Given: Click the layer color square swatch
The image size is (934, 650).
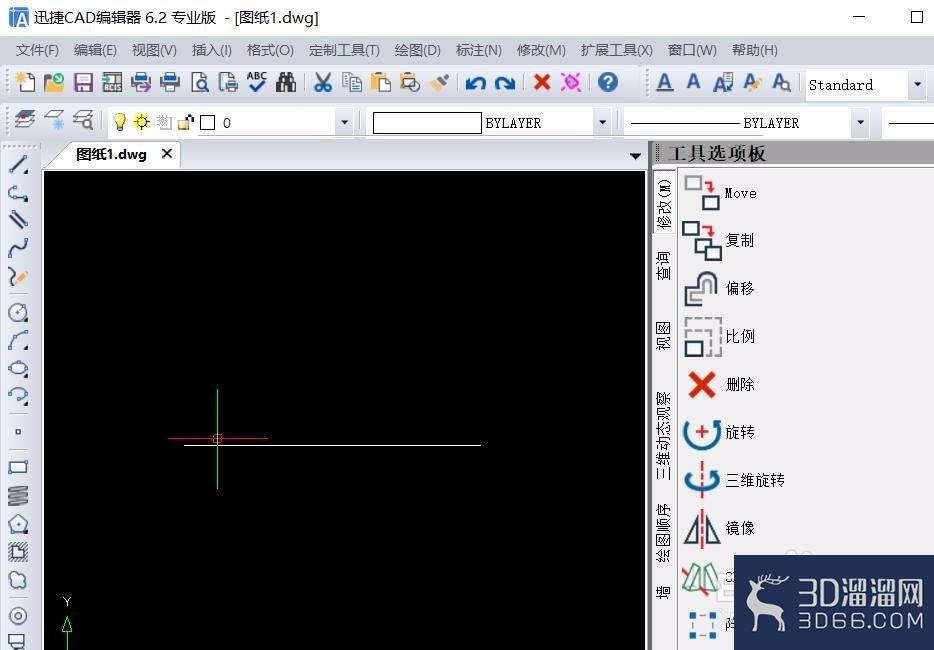Looking at the screenshot, I should (x=207, y=123).
